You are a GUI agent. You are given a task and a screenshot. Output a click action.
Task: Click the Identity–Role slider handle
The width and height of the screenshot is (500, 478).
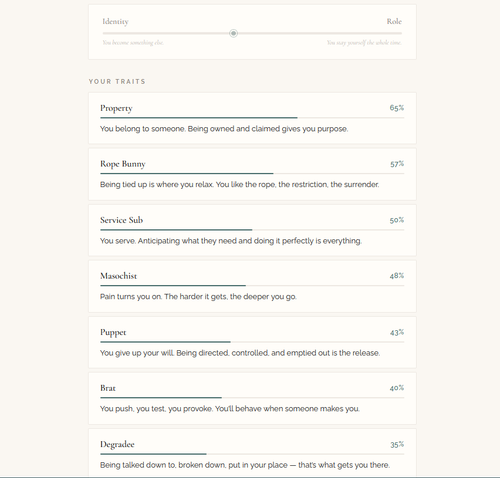coord(233,33)
